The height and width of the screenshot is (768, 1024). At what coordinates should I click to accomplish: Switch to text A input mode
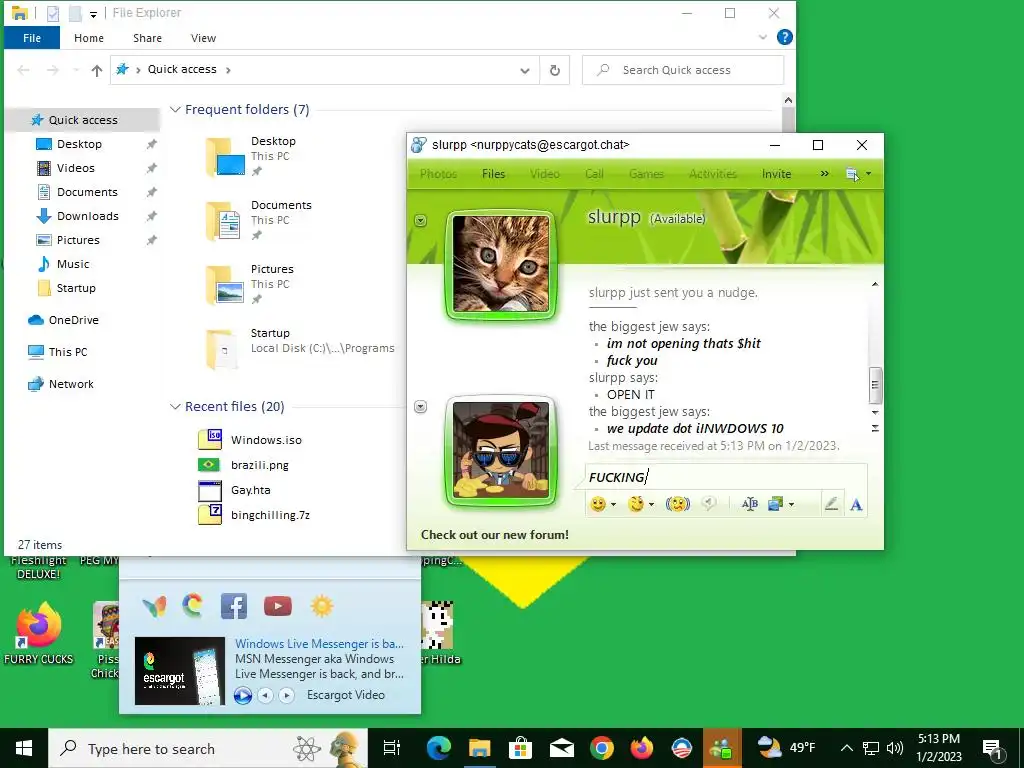(x=856, y=504)
